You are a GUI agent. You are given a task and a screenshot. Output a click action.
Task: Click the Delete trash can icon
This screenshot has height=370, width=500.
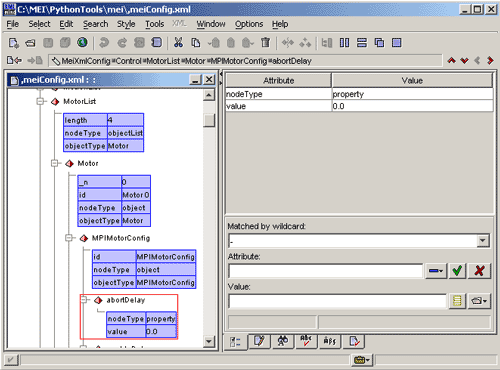click(265, 43)
